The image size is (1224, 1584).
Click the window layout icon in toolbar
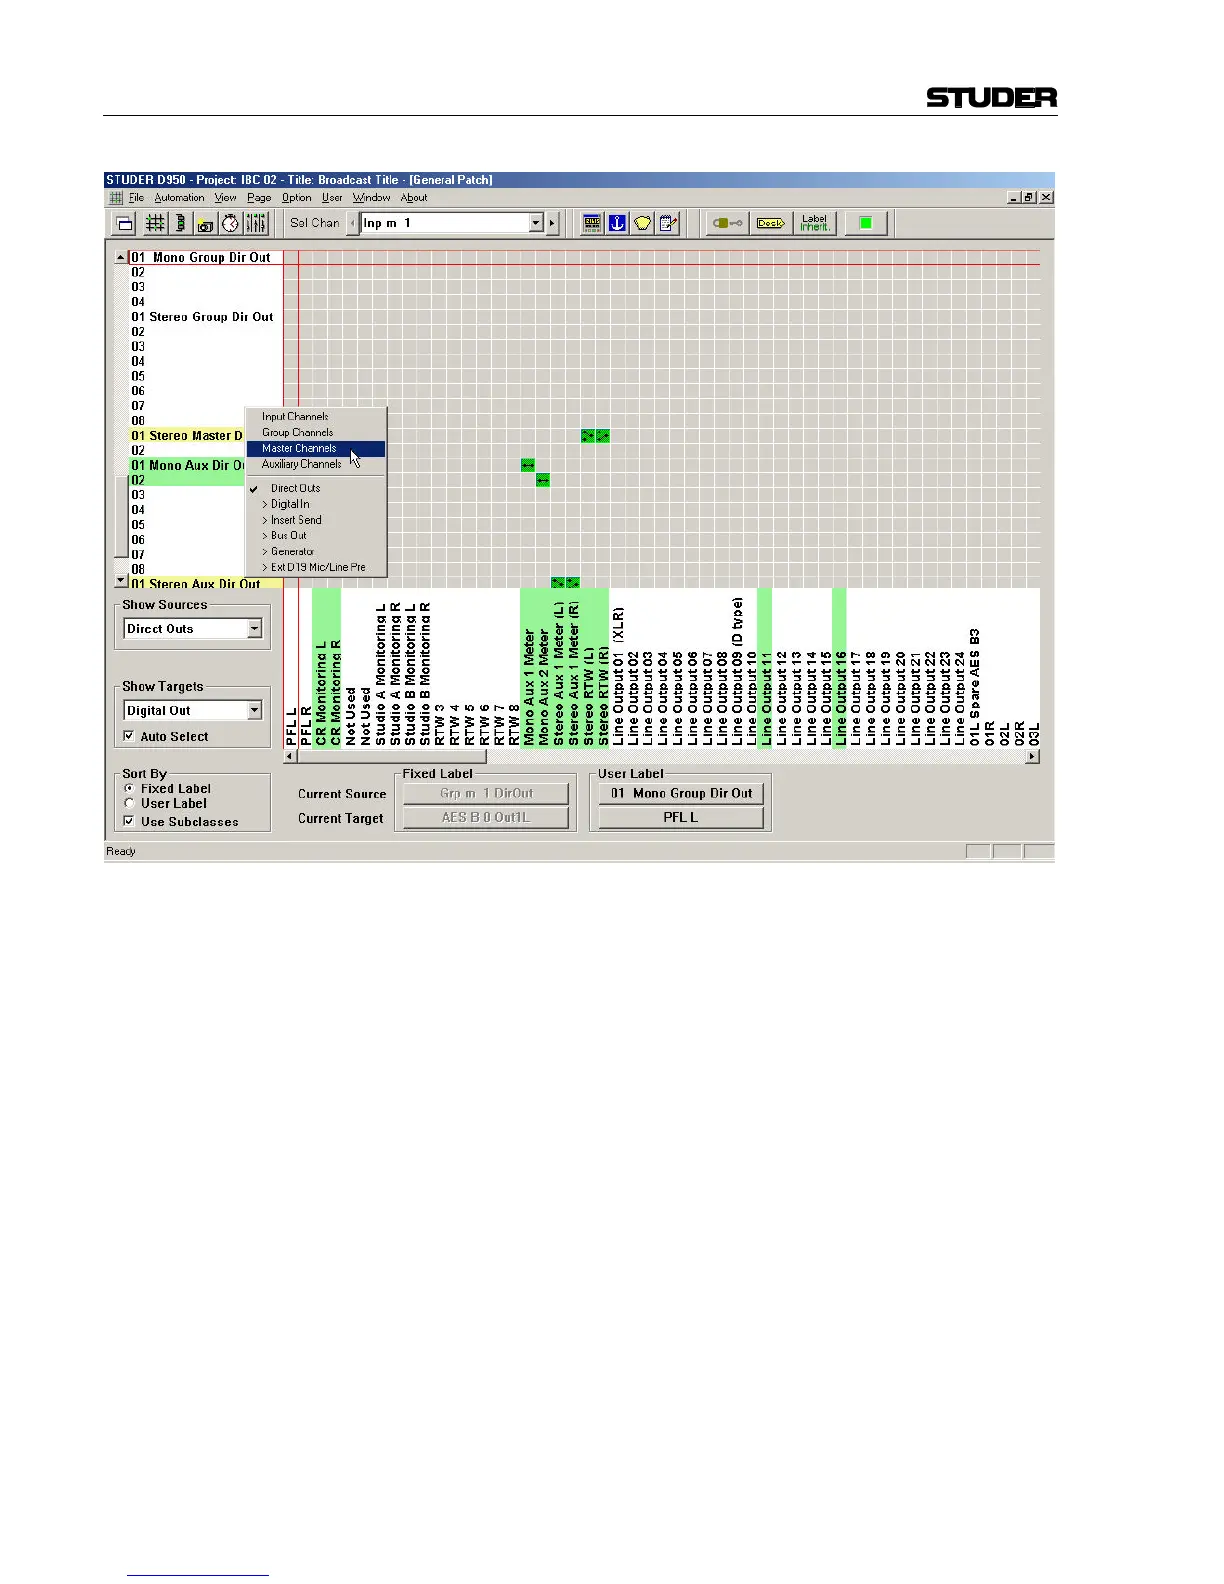click(125, 224)
